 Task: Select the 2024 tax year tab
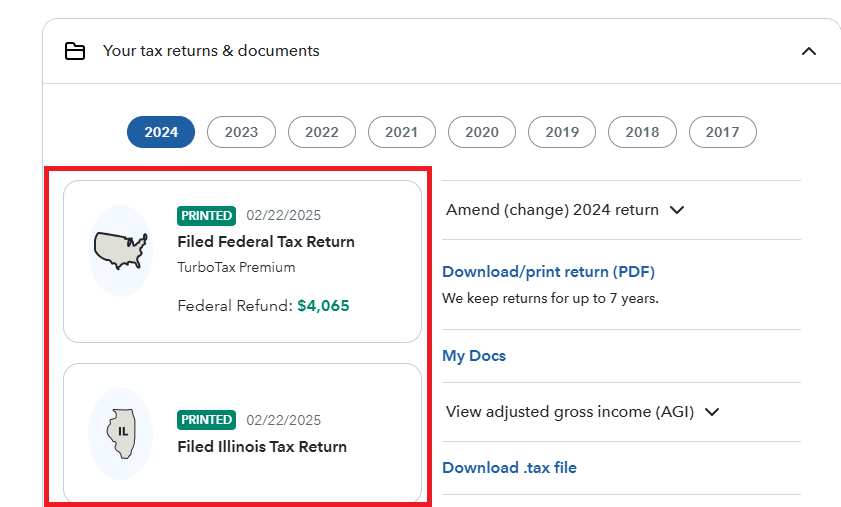(161, 132)
